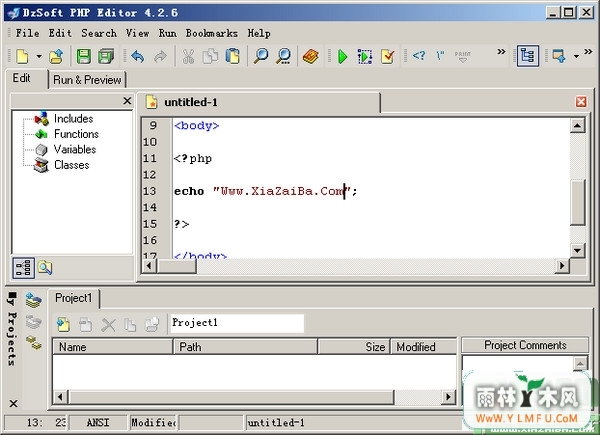Open the Run menu
The height and width of the screenshot is (435, 600).
[168, 33]
